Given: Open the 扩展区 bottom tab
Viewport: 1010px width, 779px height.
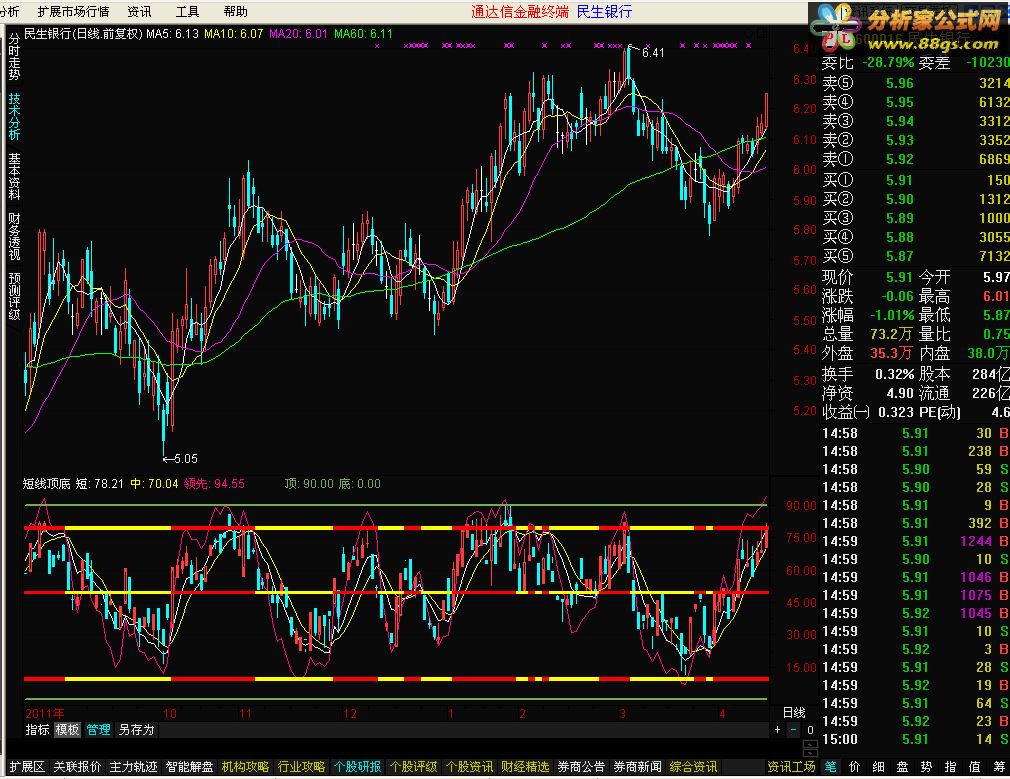Looking at the screenshot, I should [27, 767].
